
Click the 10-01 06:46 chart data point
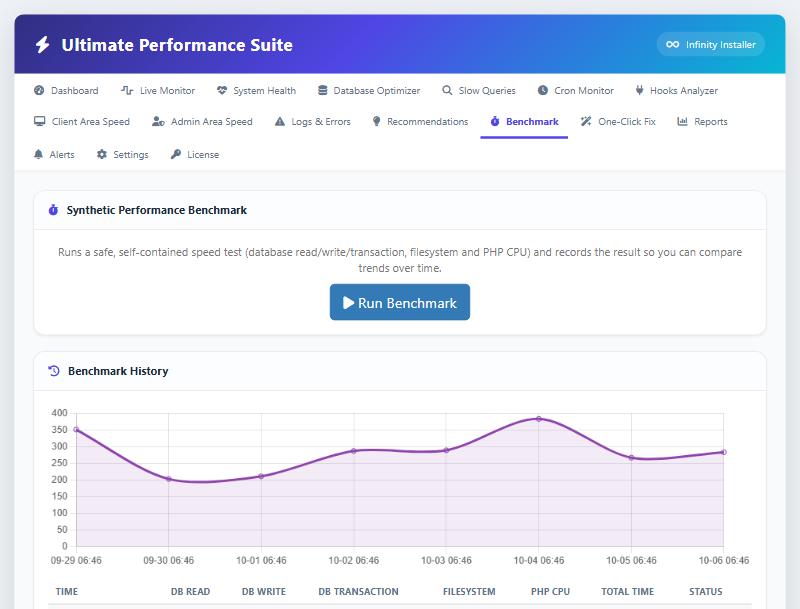(261, 476)
